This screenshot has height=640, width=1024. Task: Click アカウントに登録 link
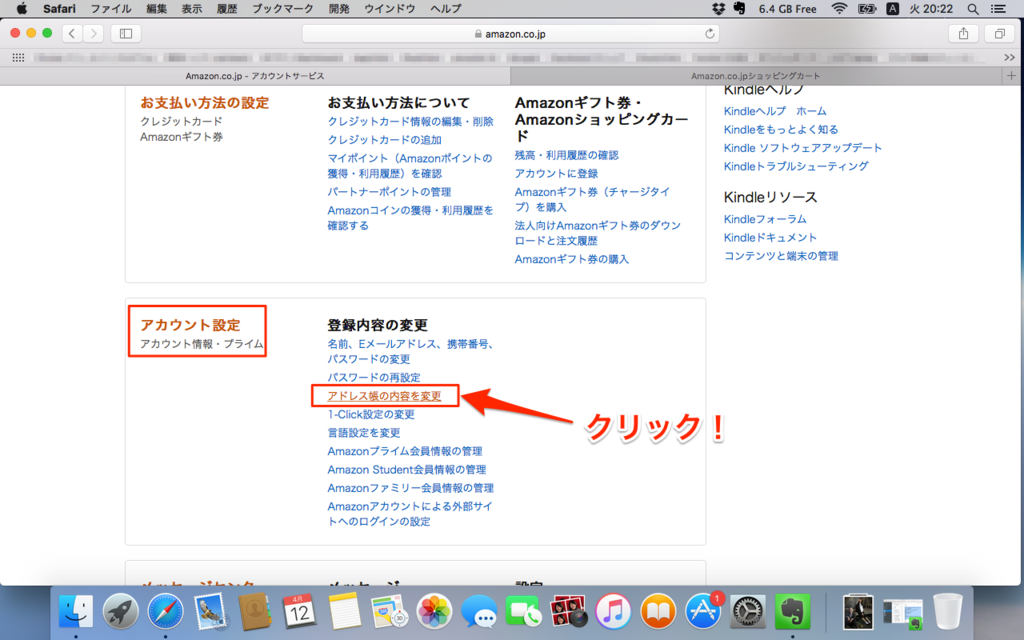click(x=556, y=173)
